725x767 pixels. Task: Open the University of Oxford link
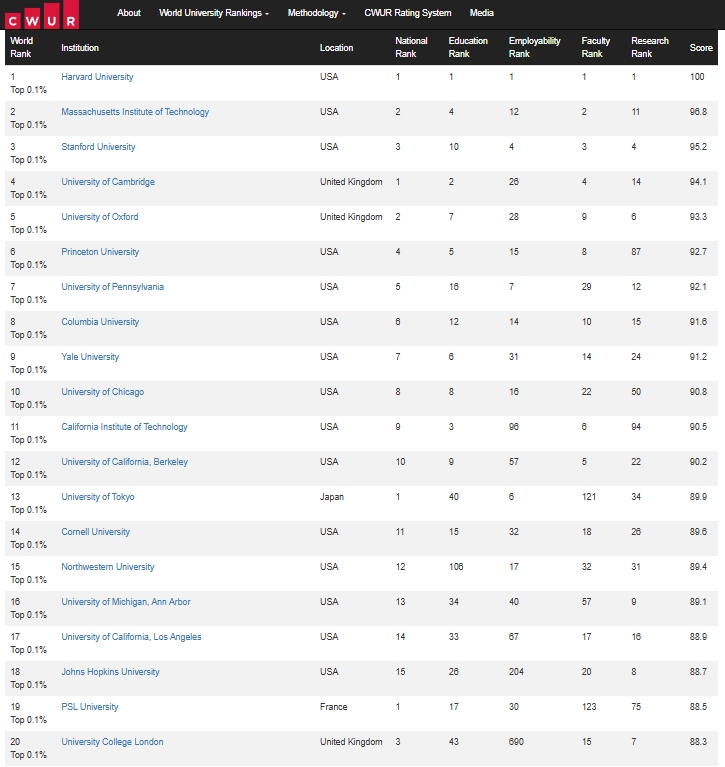(x=100, y=217)
